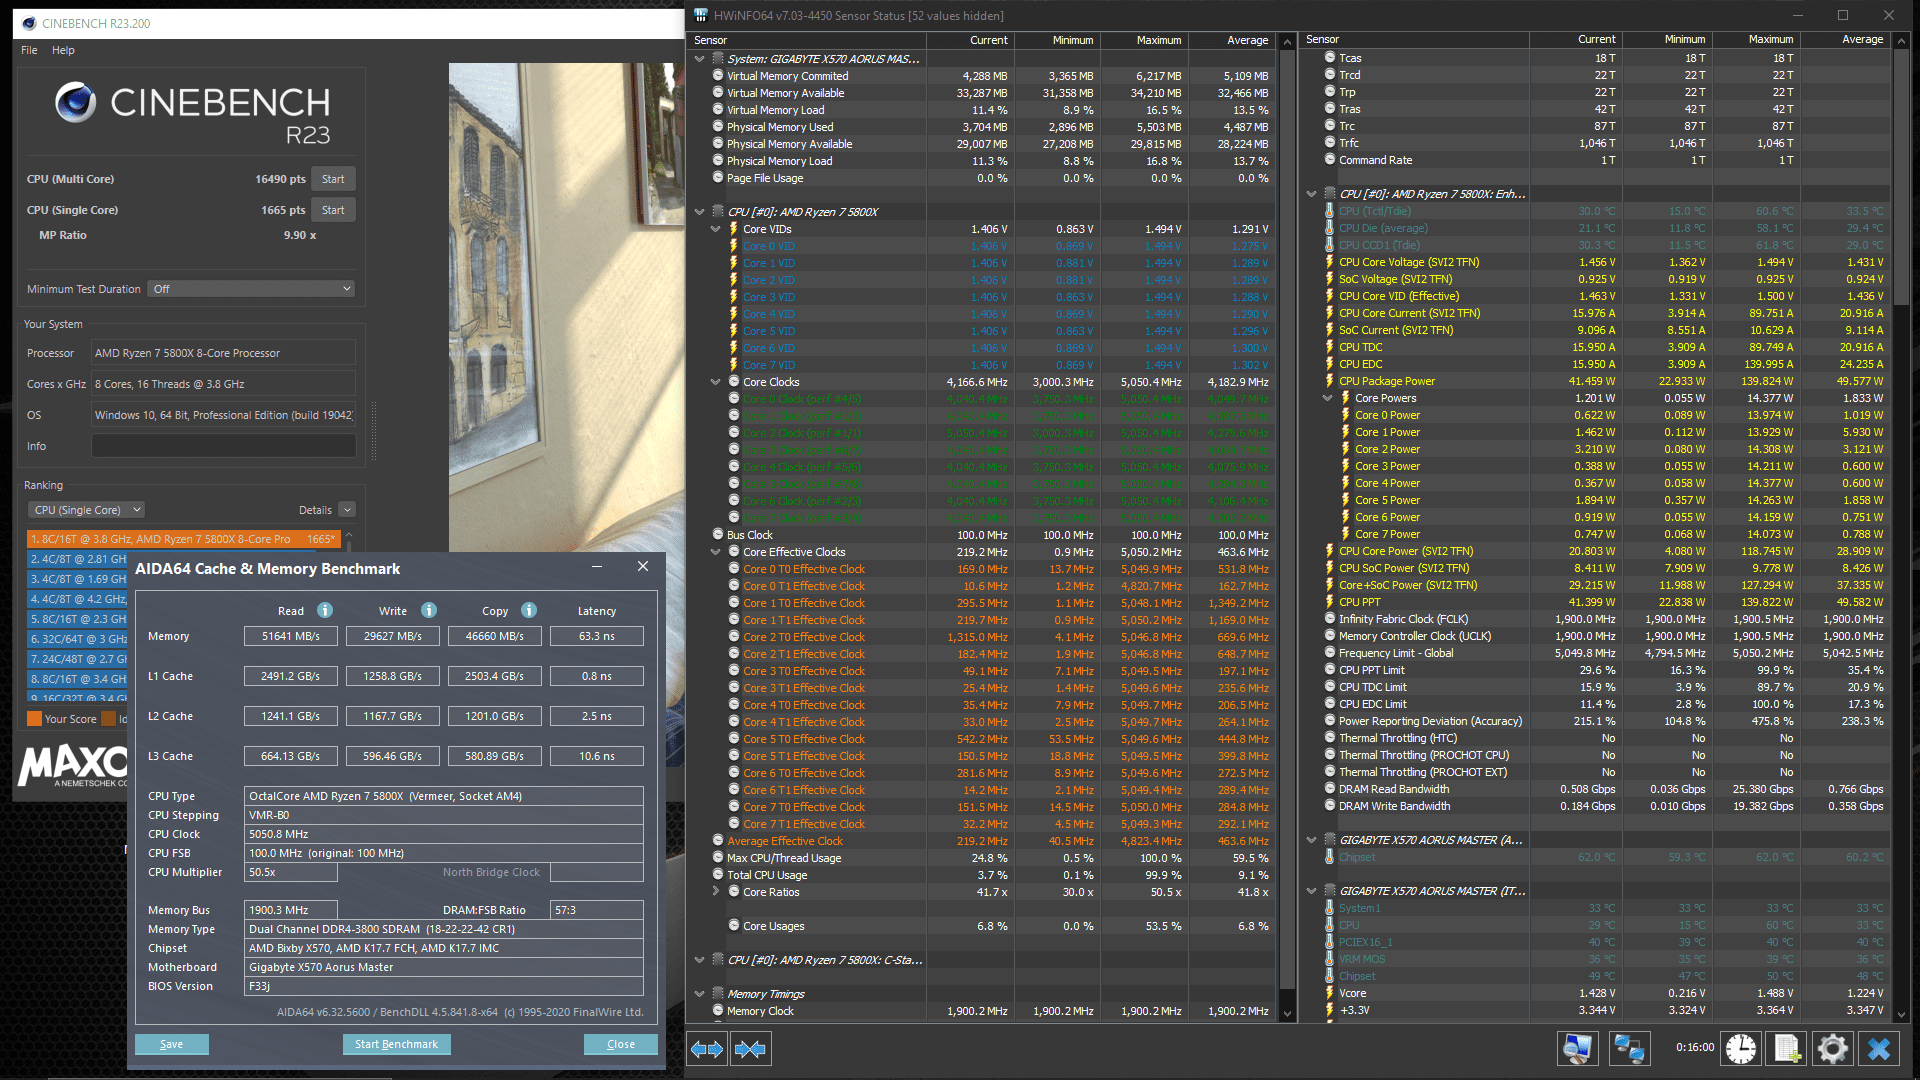1920x1080 pixels.
Task: Collapse the Core Clocks tree node
Action: pyautogui.click(x=716, y=382)
